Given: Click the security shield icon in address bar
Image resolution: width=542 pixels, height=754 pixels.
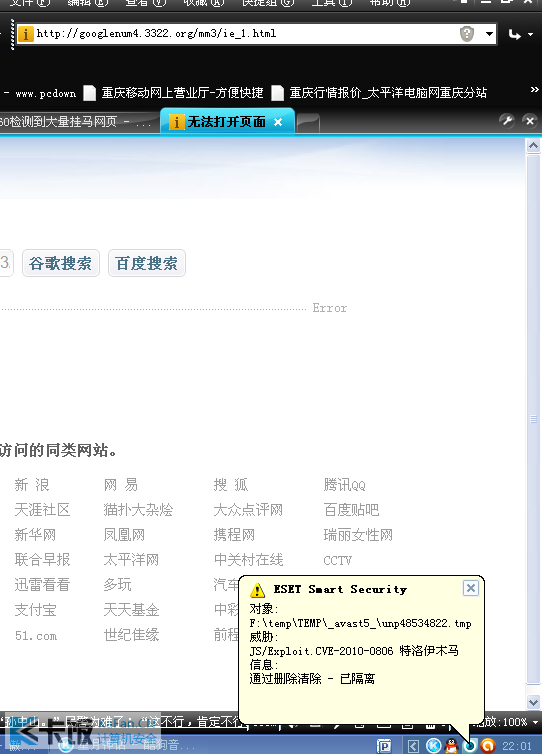Looking at the screenshot, I should [467, 34].
